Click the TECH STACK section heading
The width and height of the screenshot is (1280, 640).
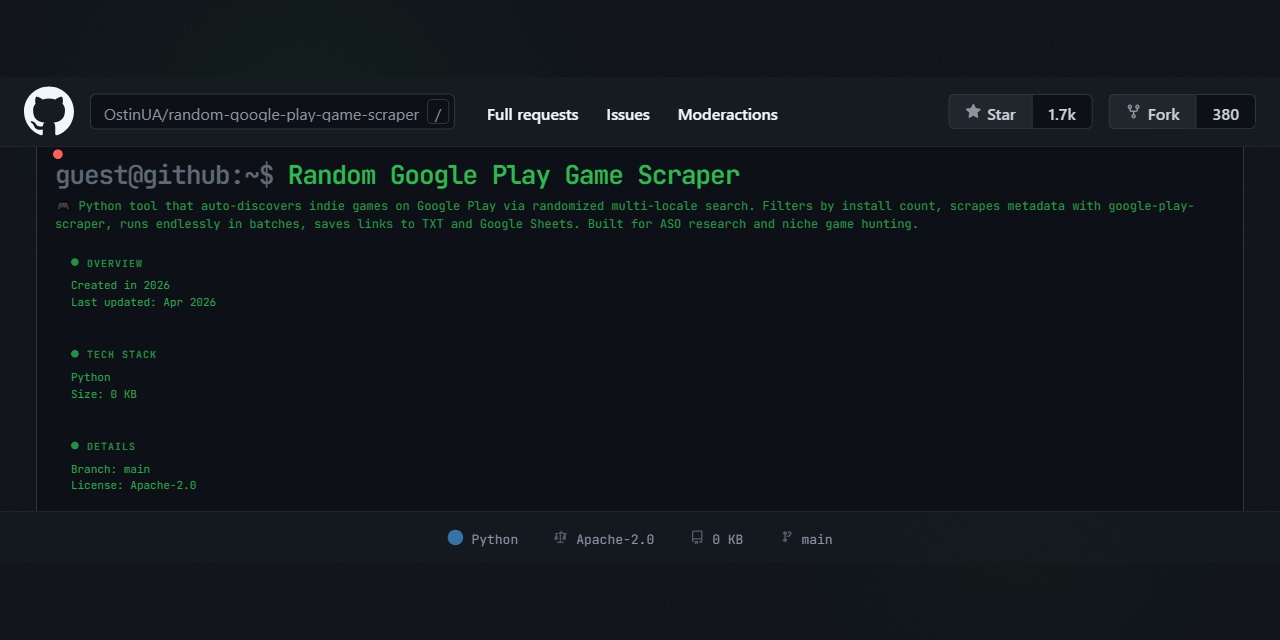[x=122, y=355]
